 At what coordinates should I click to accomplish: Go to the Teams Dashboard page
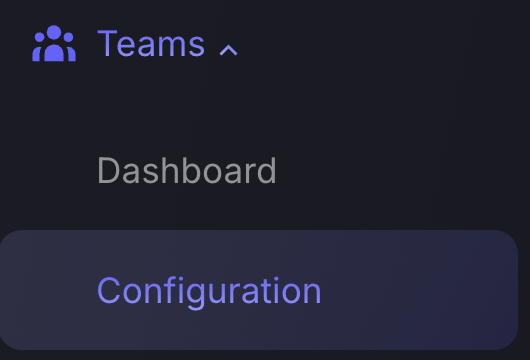[x=187, y=171]
